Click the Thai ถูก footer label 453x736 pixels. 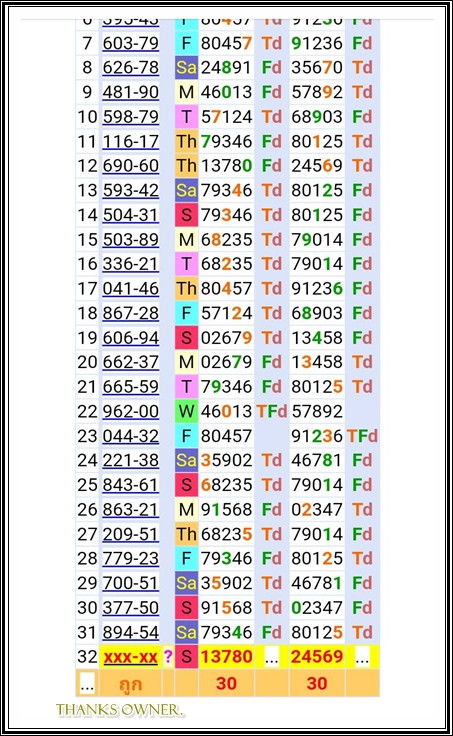[x=130, y=684]
